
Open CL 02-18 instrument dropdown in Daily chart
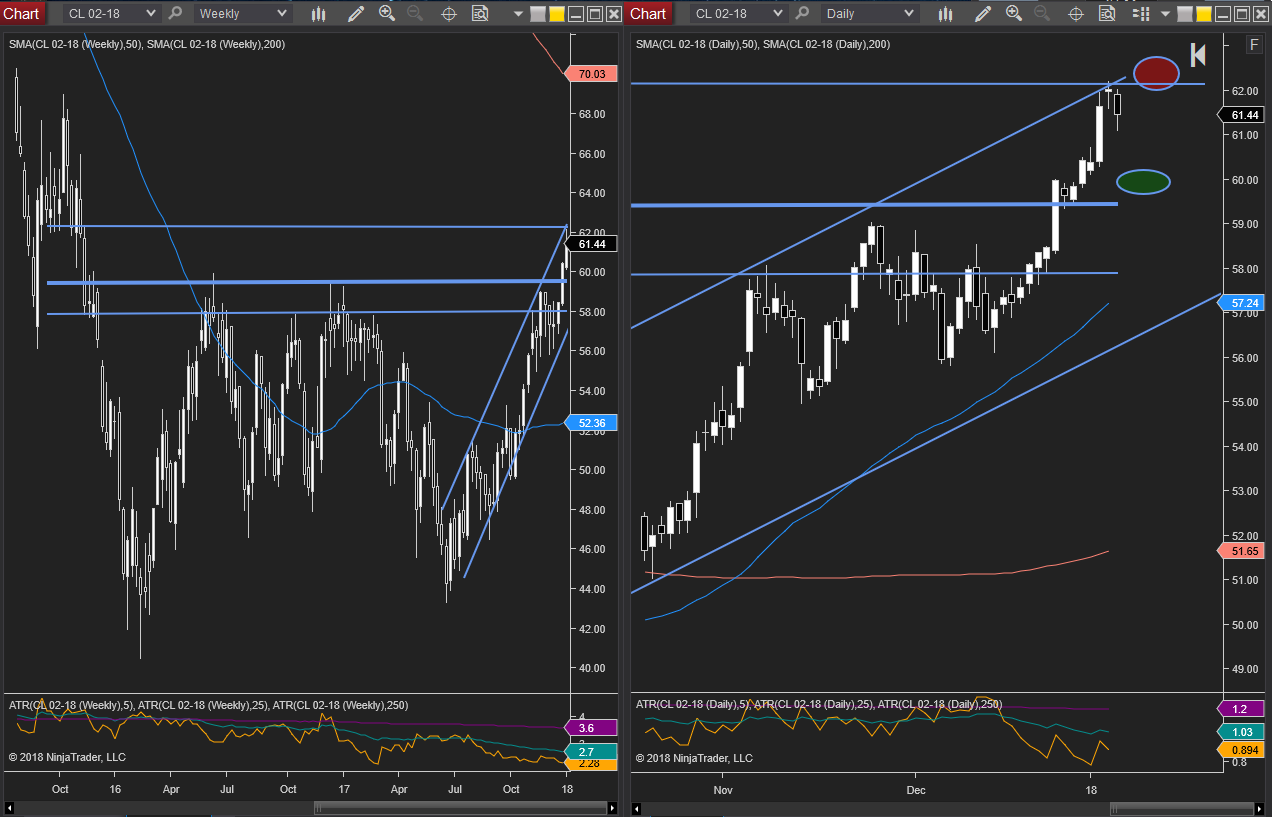738,14
